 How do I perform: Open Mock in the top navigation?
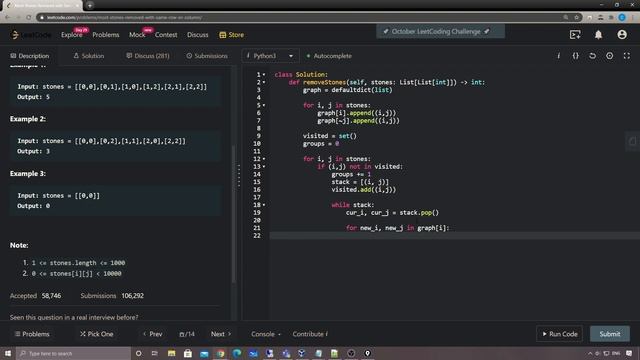[137, 35]
